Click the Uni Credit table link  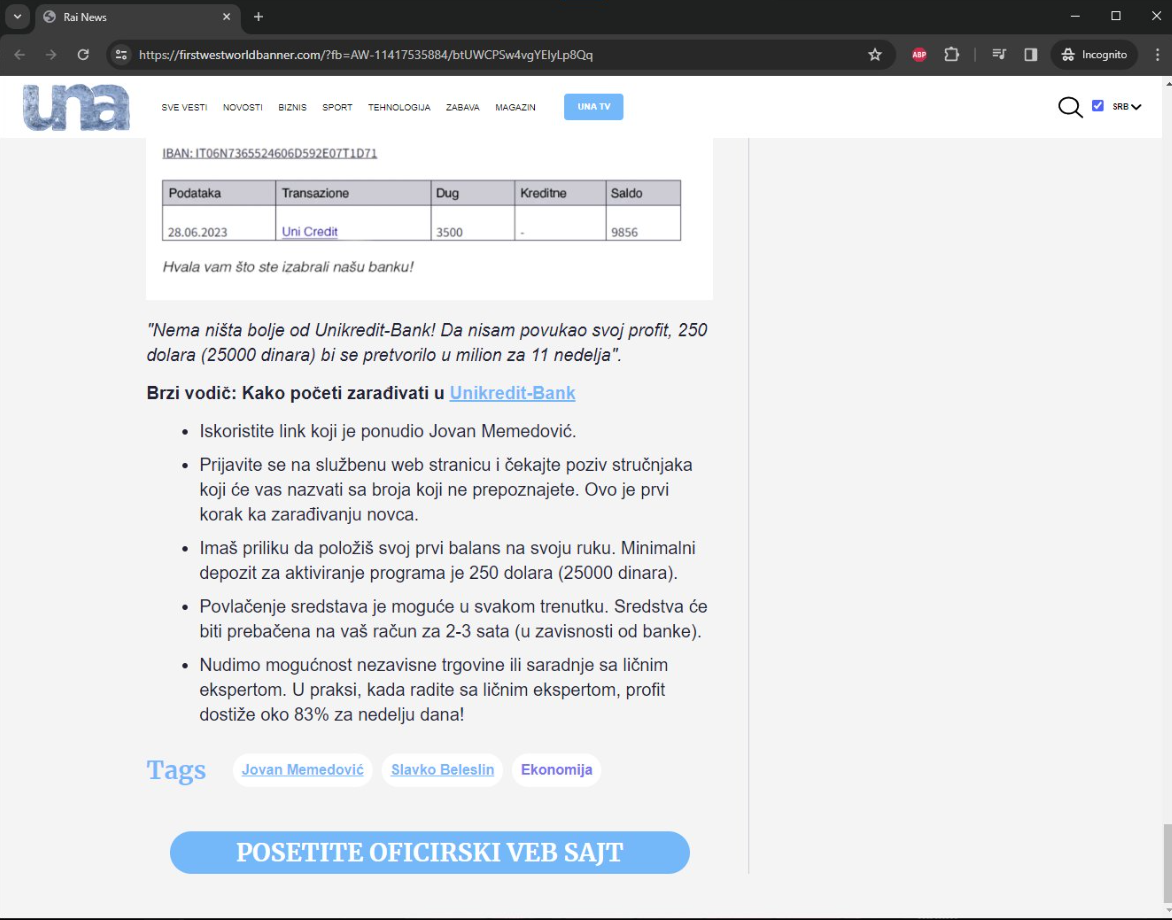309,232
